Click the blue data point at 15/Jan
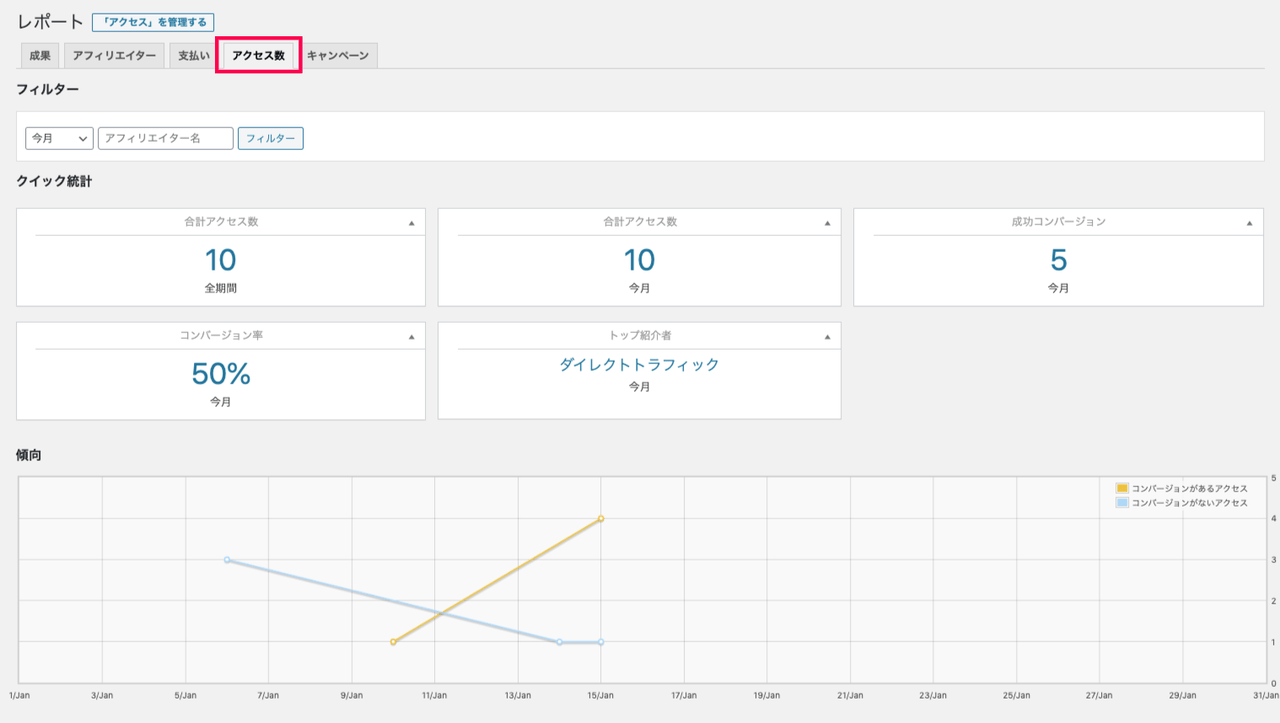Screen dimensions: 1280x723 [x=601, y=642]
